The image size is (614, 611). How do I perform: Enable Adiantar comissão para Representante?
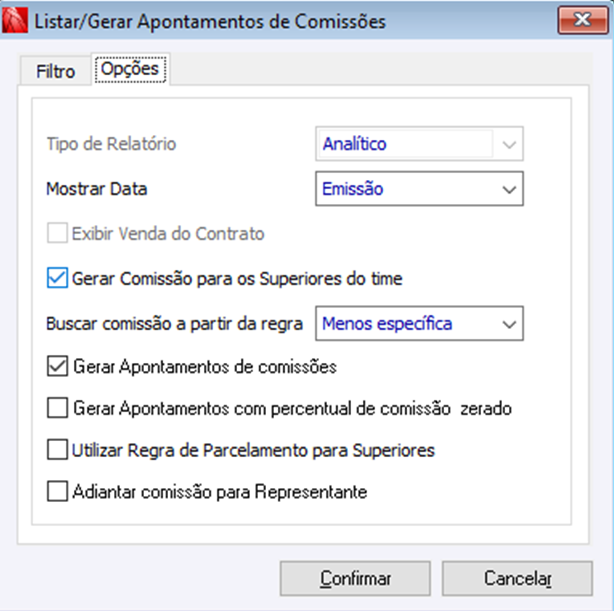tap(57, 492)
